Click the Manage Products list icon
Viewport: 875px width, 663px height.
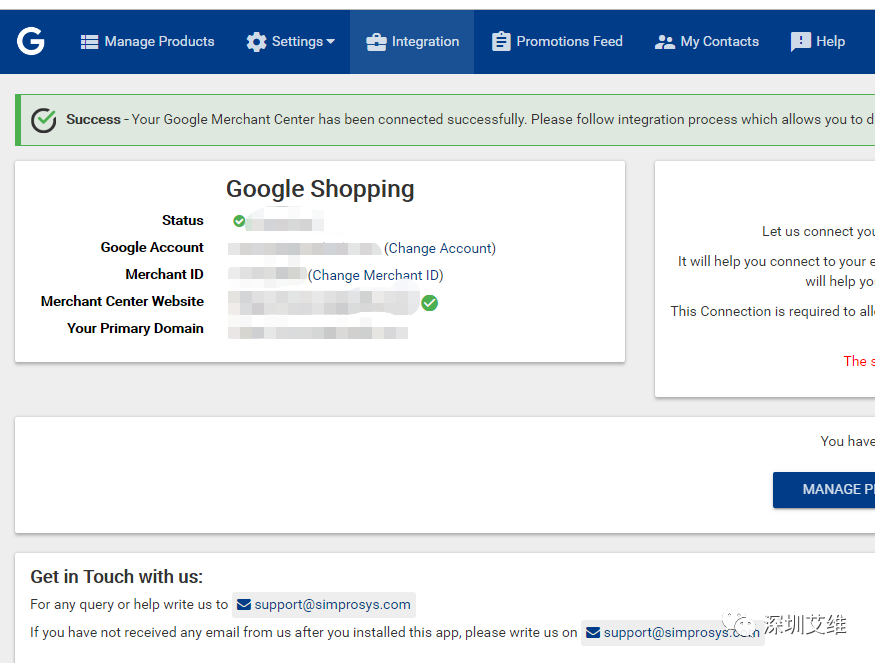(89, 42)
